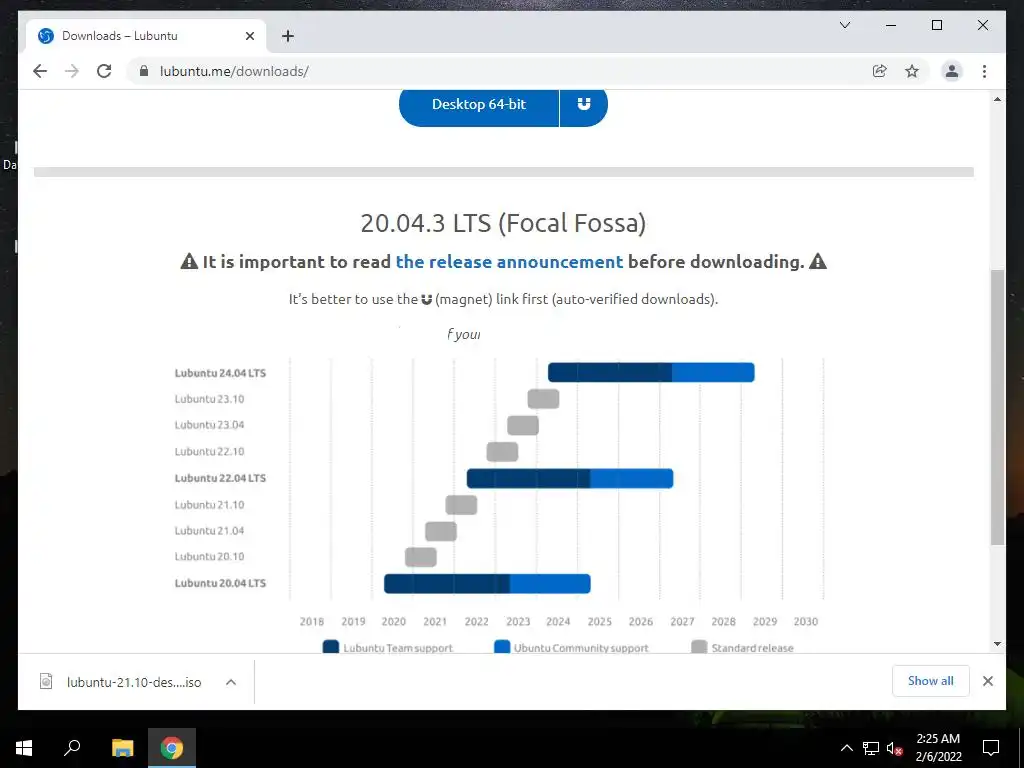The width and height of the screenshot is (1024, 768).
Task: Open the release announcement link
Action: (x=509, y=262)
